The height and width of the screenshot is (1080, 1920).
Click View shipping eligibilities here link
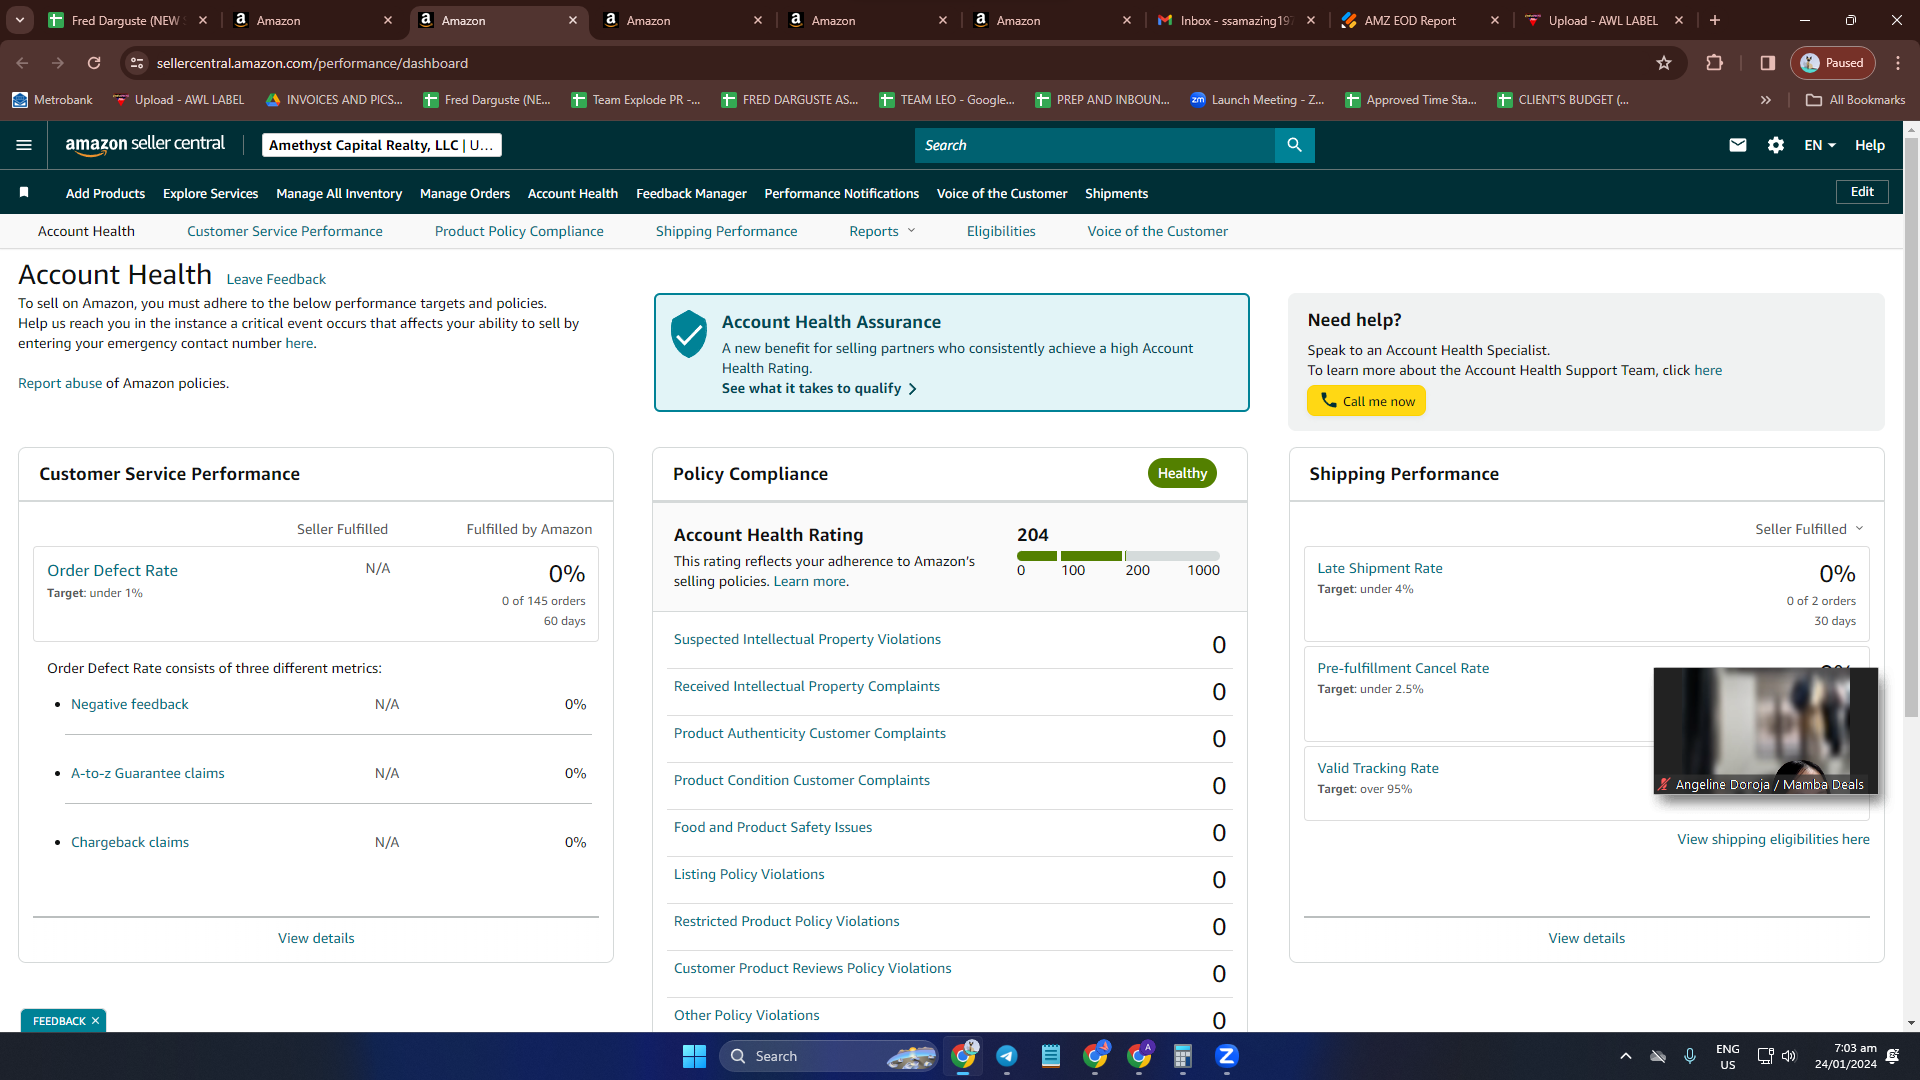pyautogui.click(x=1773, y=839)
